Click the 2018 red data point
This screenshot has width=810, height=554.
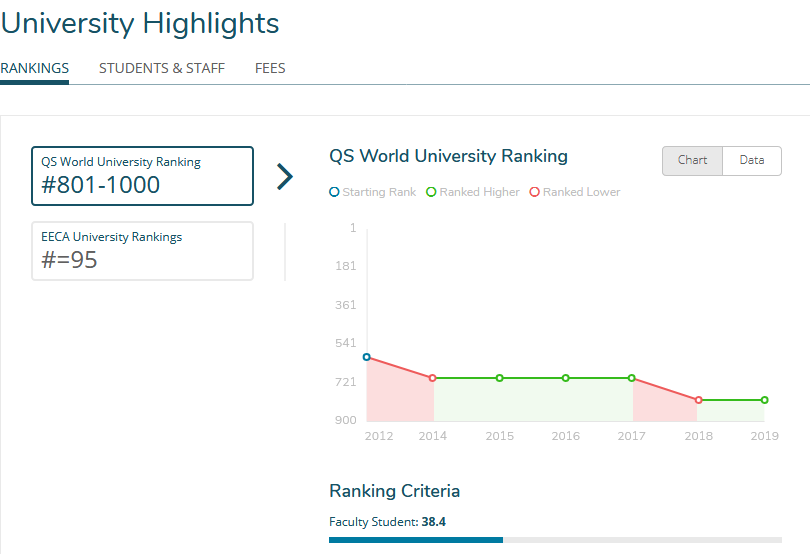pos(698,400)
